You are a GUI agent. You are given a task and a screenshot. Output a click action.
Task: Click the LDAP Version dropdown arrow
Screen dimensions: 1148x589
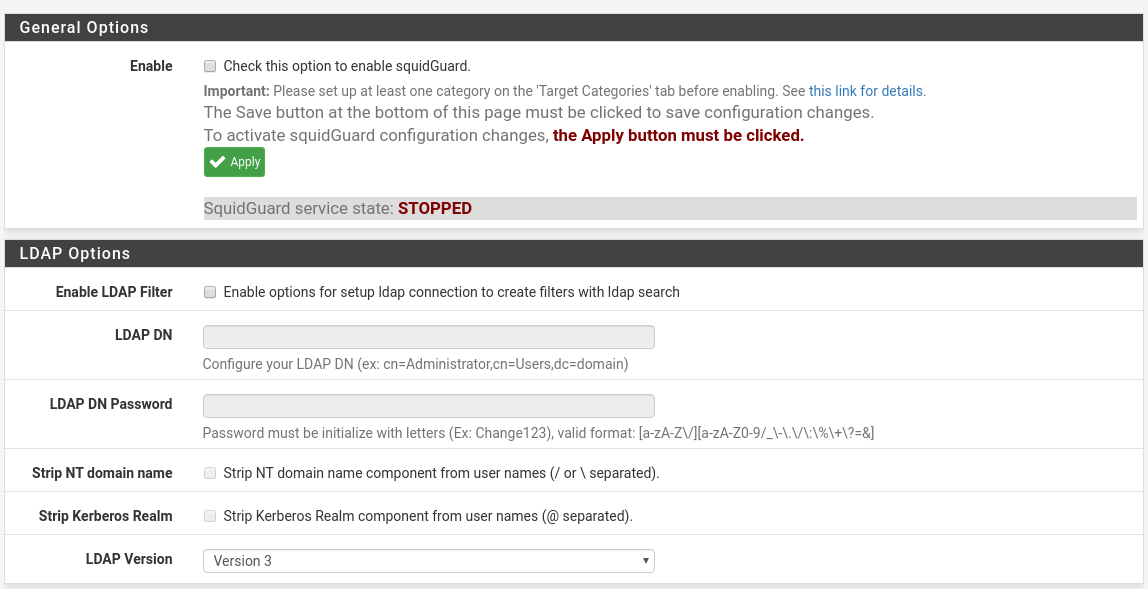point(645,561)
